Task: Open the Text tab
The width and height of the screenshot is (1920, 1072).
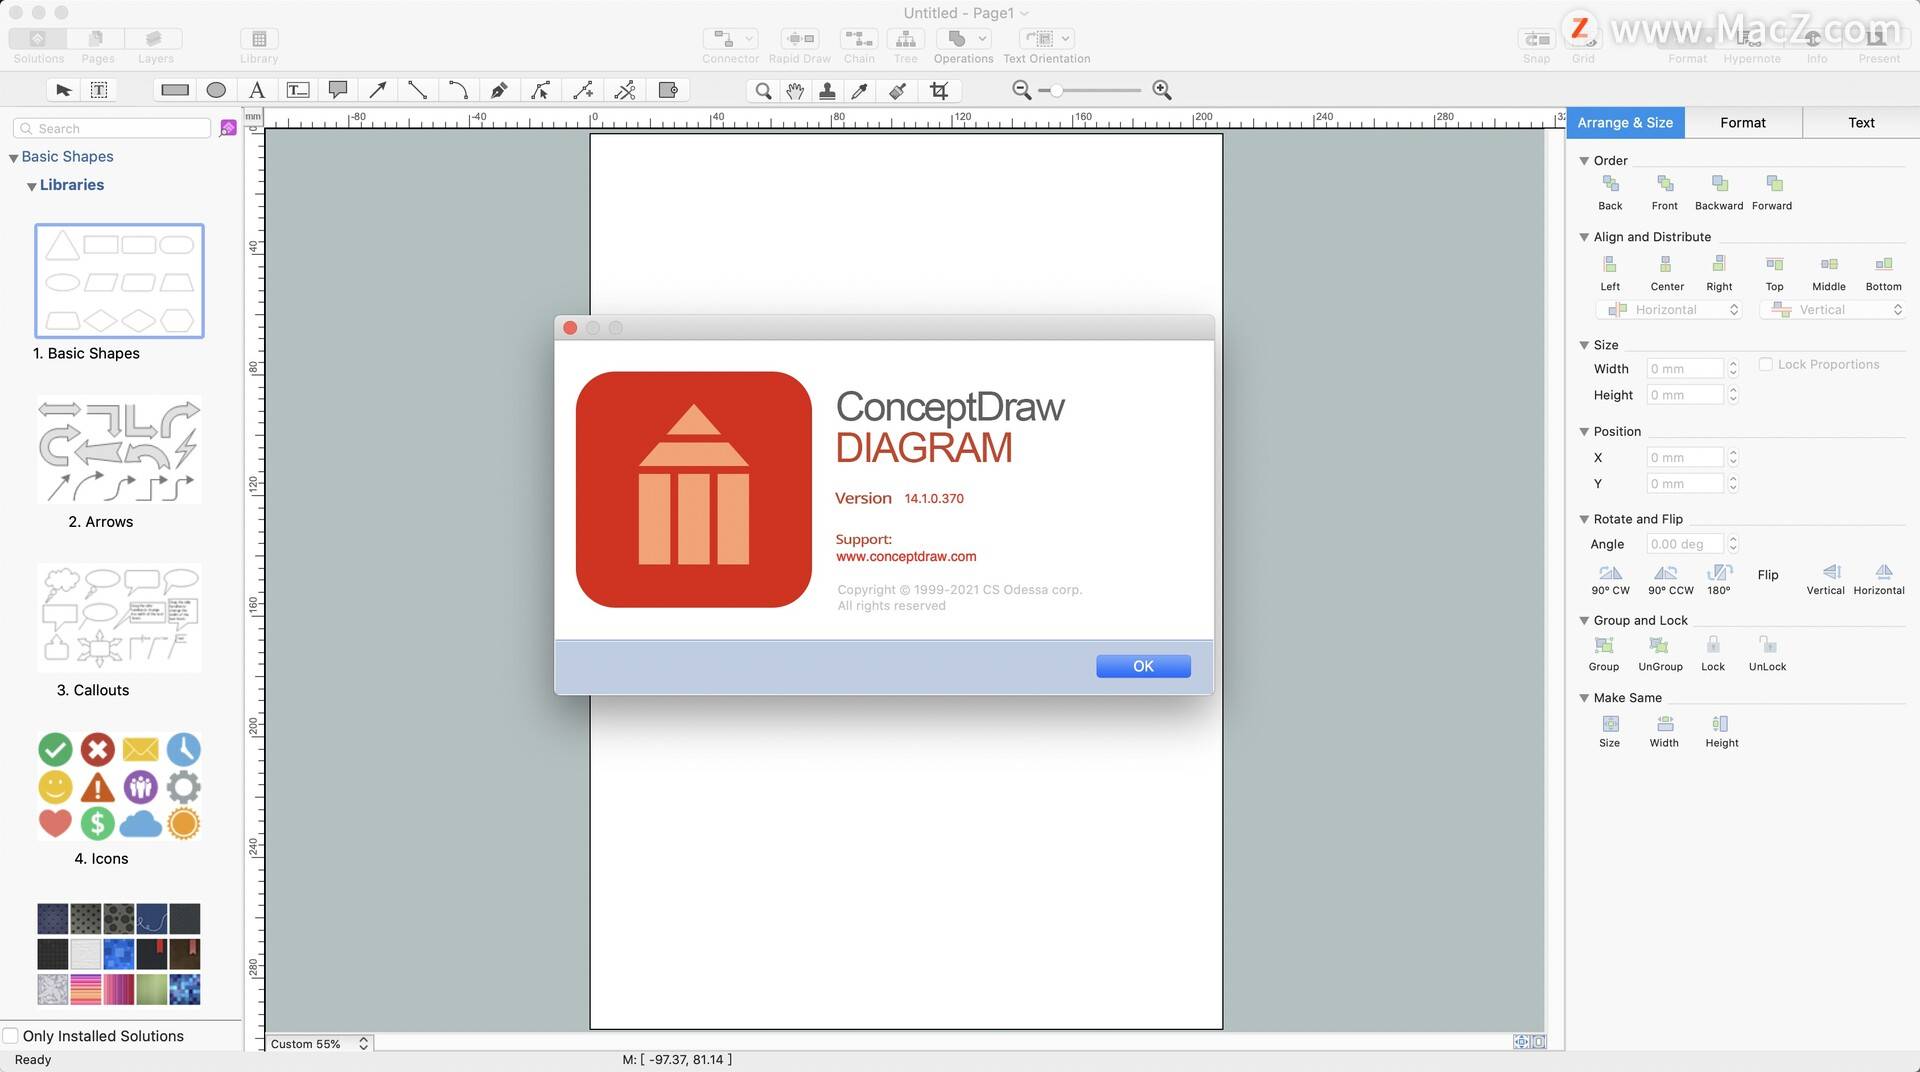Action: pos(1860,122)
